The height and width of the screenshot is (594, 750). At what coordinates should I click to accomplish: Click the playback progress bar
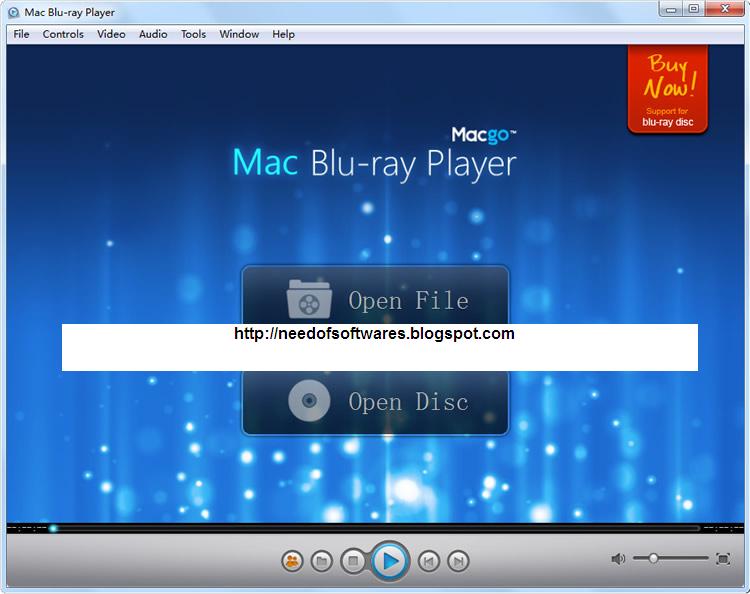[x=375, y=528]
